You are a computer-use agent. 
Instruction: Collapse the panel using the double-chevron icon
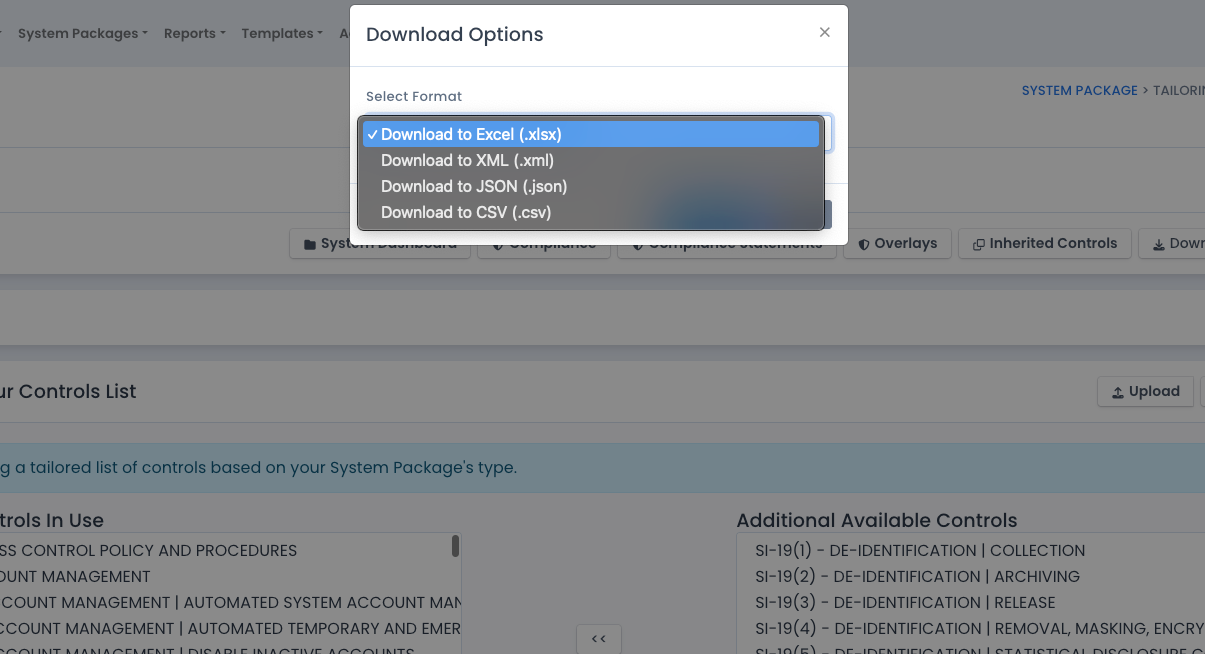point(598,638)
